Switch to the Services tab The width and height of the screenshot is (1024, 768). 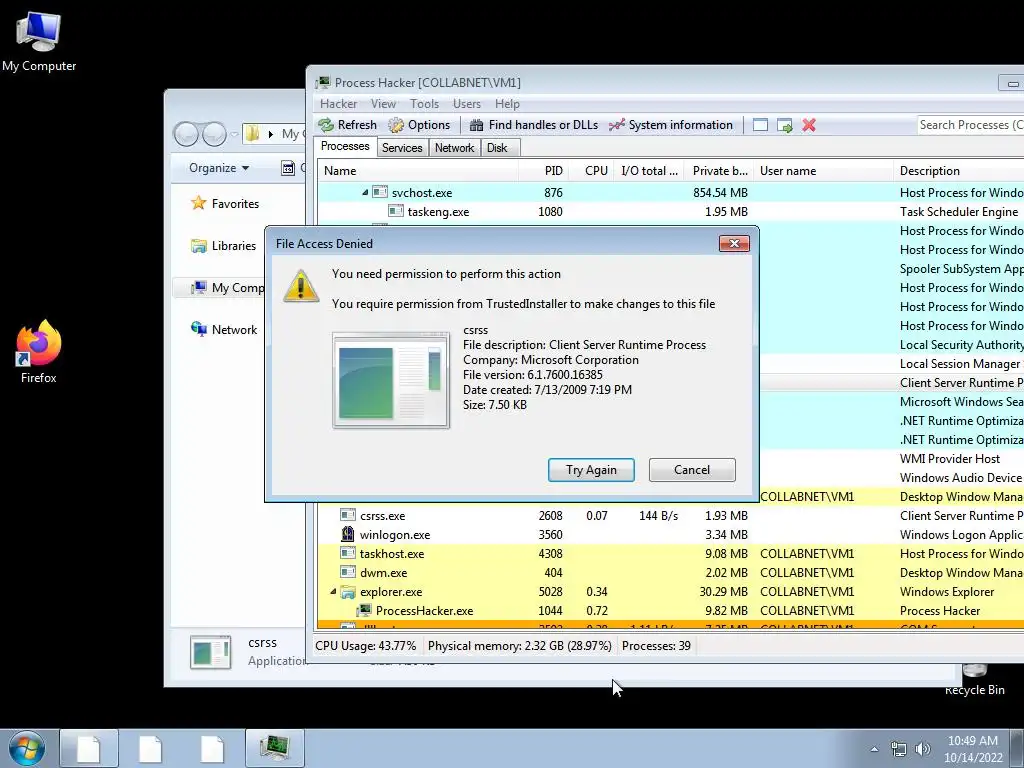(402, 148)
